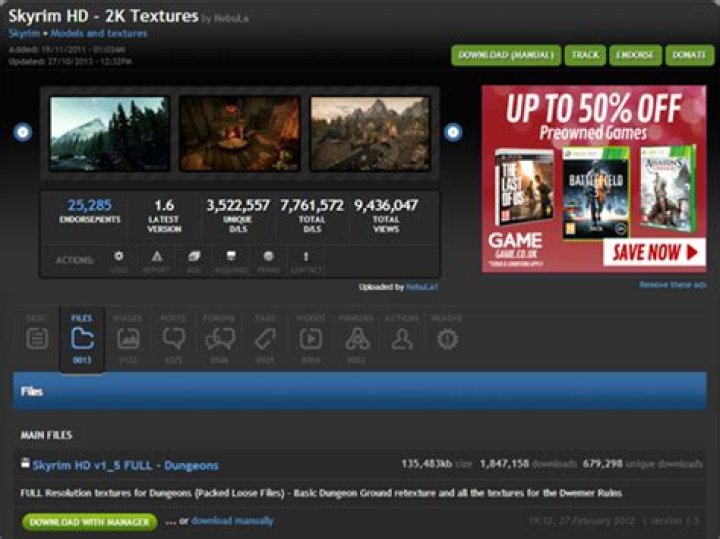Viewport: 720px width, 539px height.
Task: Click the Files section header bar
Action: 360,391
